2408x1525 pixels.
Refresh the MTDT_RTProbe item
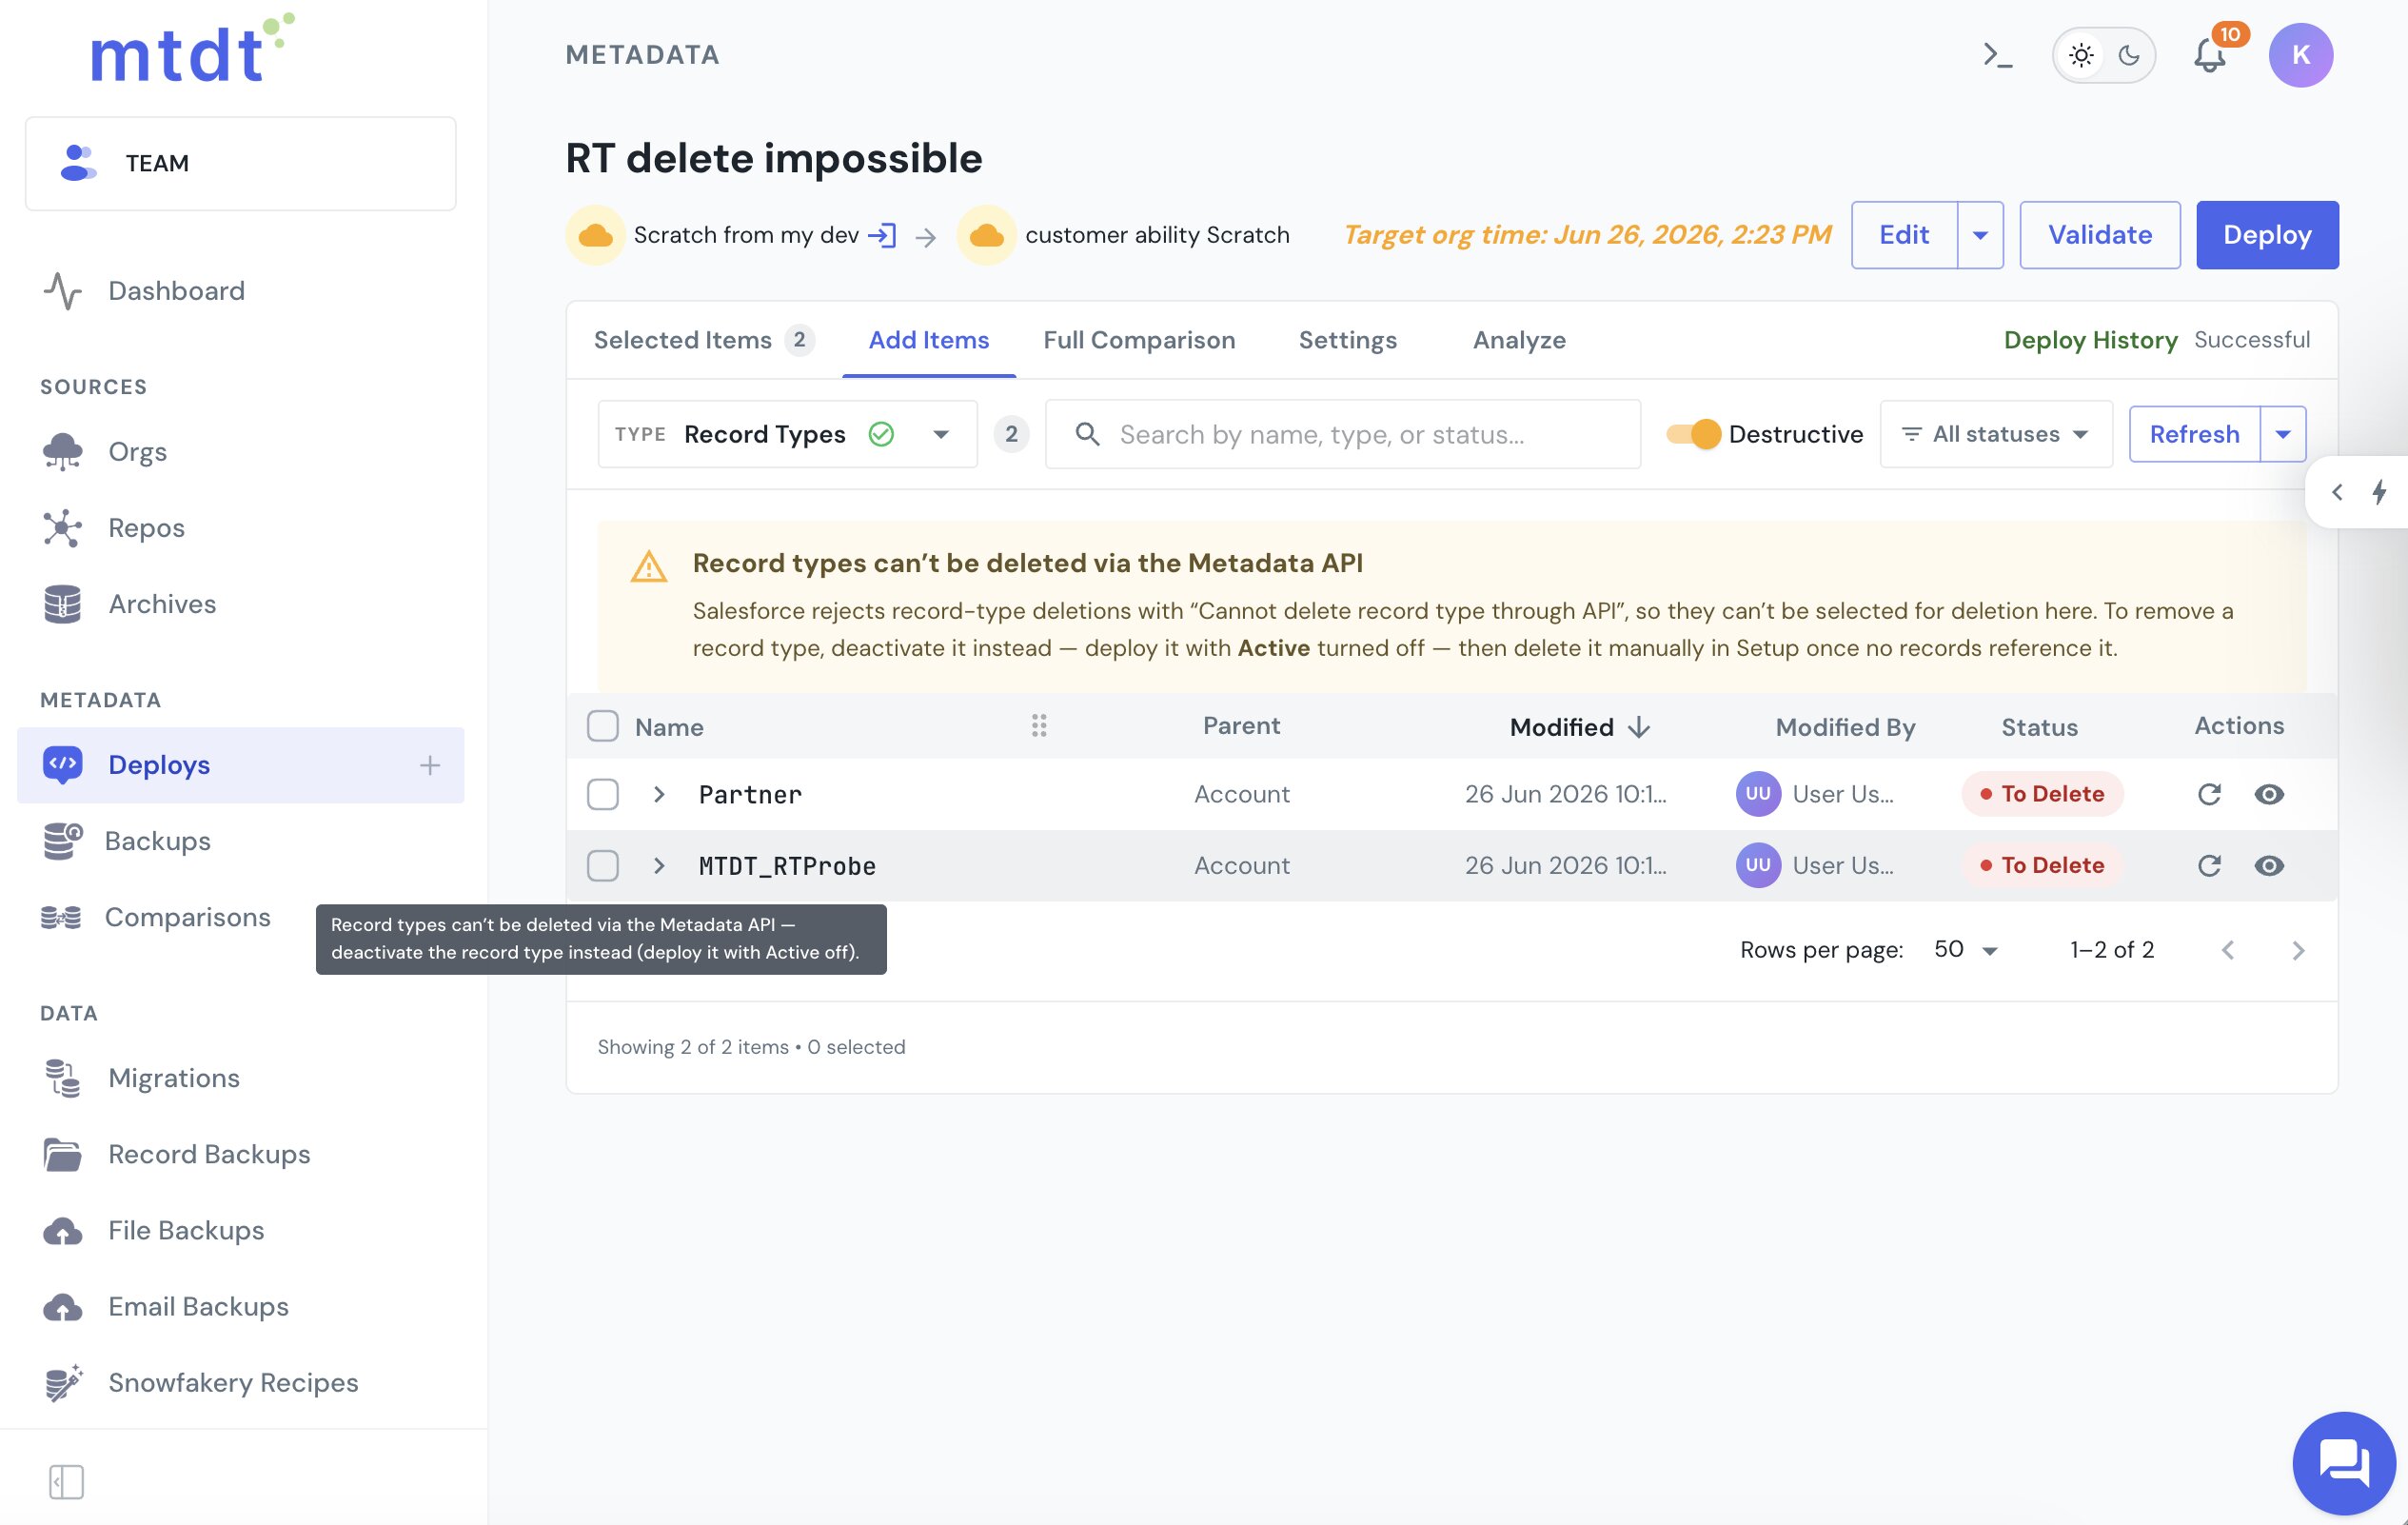pyautogui.click(x=2209, y=865)
